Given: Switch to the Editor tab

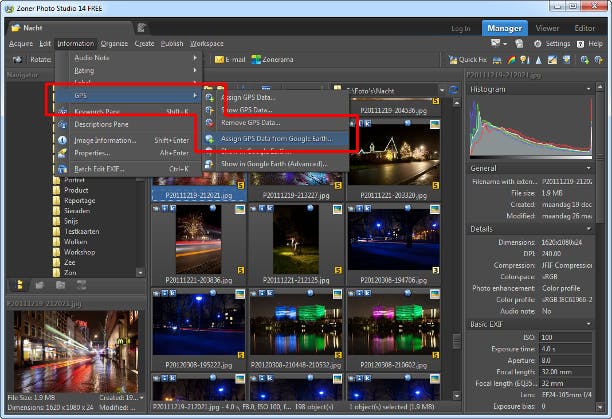Looking at the screenshot, I should (x=584, y=29).
